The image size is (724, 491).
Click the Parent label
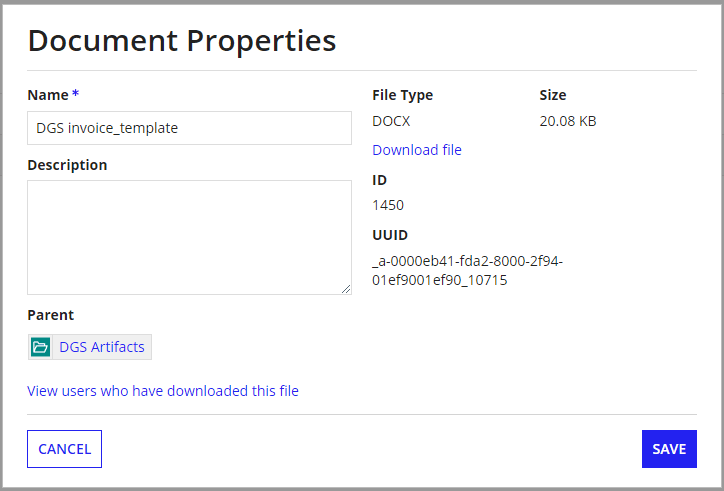pyautogui.click(x=51, y=315)
